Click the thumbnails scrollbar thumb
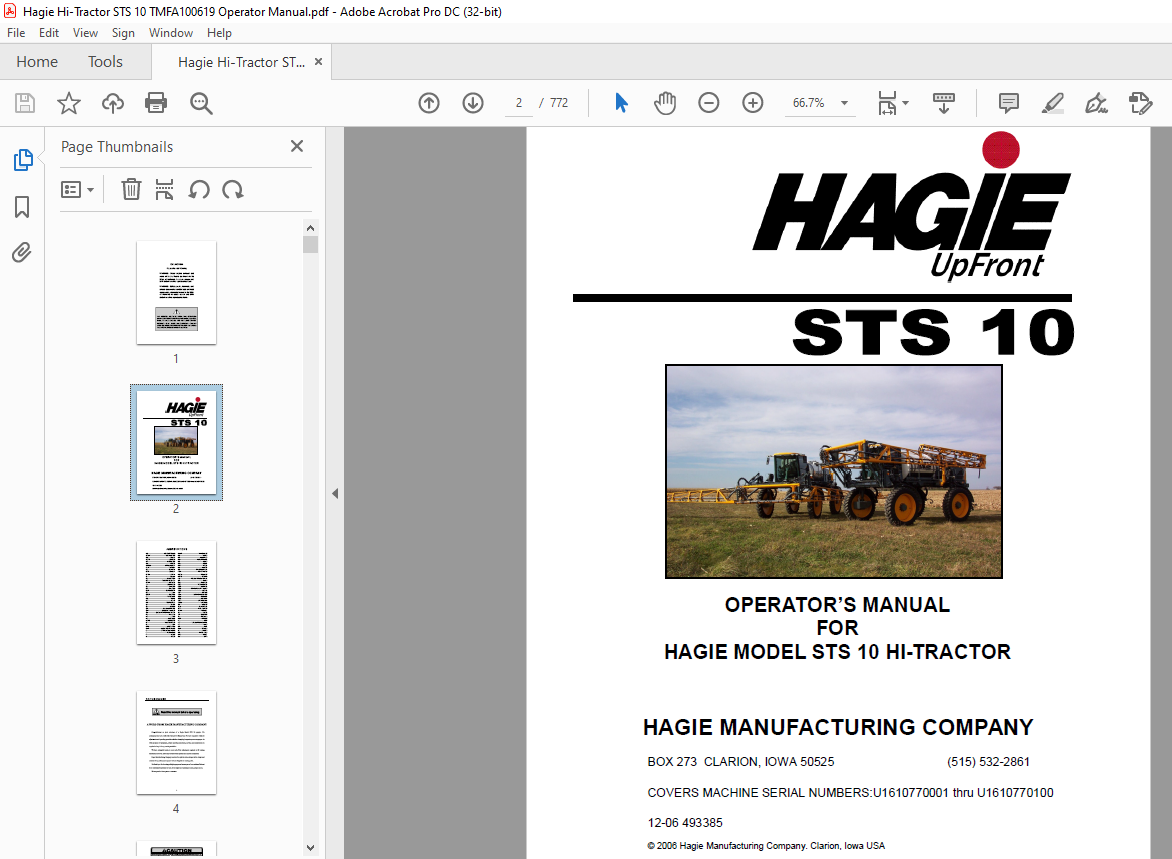The height and width of the screenshot is (859, 1172). coord(310,244)
